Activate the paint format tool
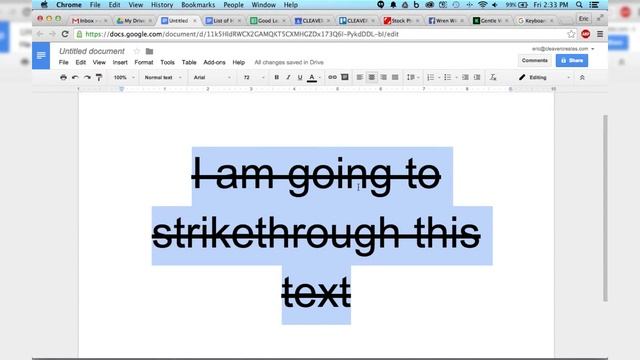 tap(99, 77)
